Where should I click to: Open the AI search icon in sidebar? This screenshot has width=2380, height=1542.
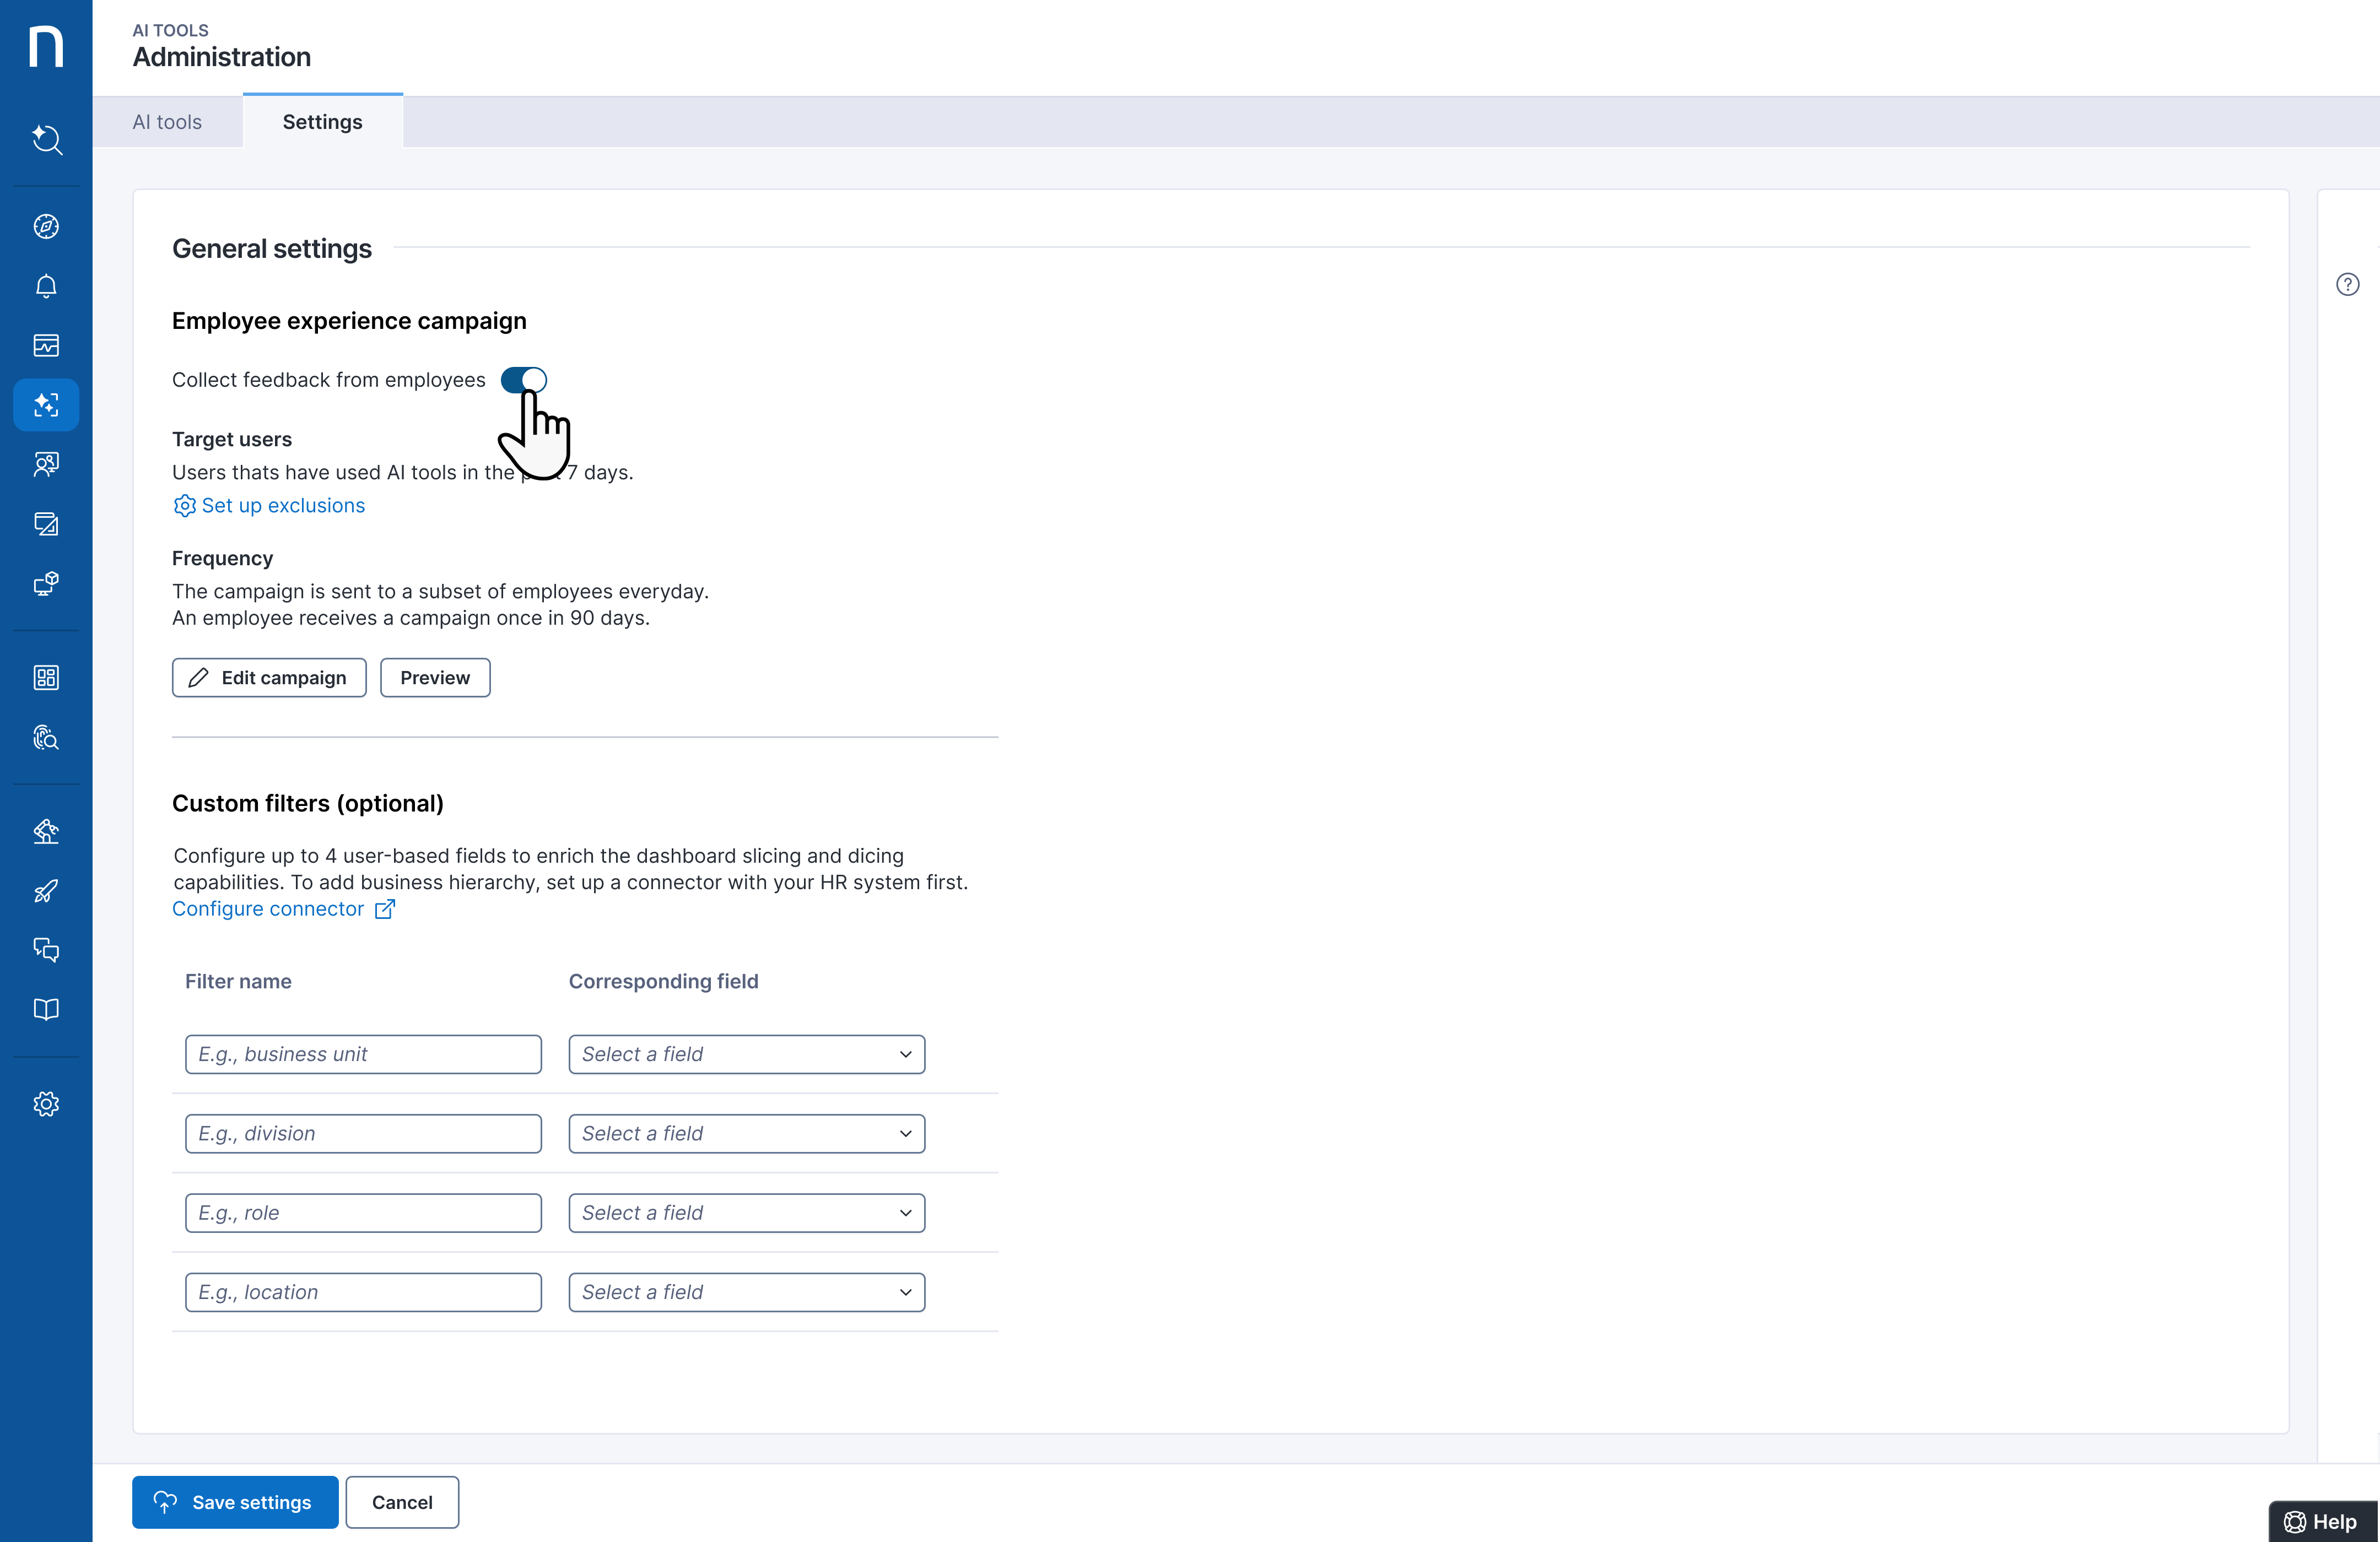(46, 139)
